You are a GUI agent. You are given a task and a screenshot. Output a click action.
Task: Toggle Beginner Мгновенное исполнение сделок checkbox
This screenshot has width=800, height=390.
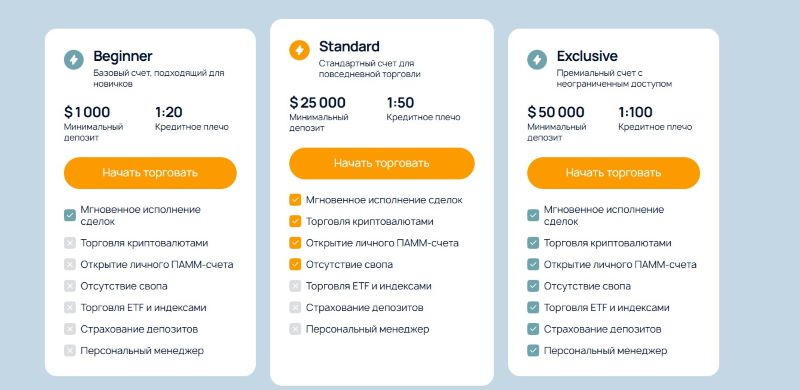click(70, 215)
